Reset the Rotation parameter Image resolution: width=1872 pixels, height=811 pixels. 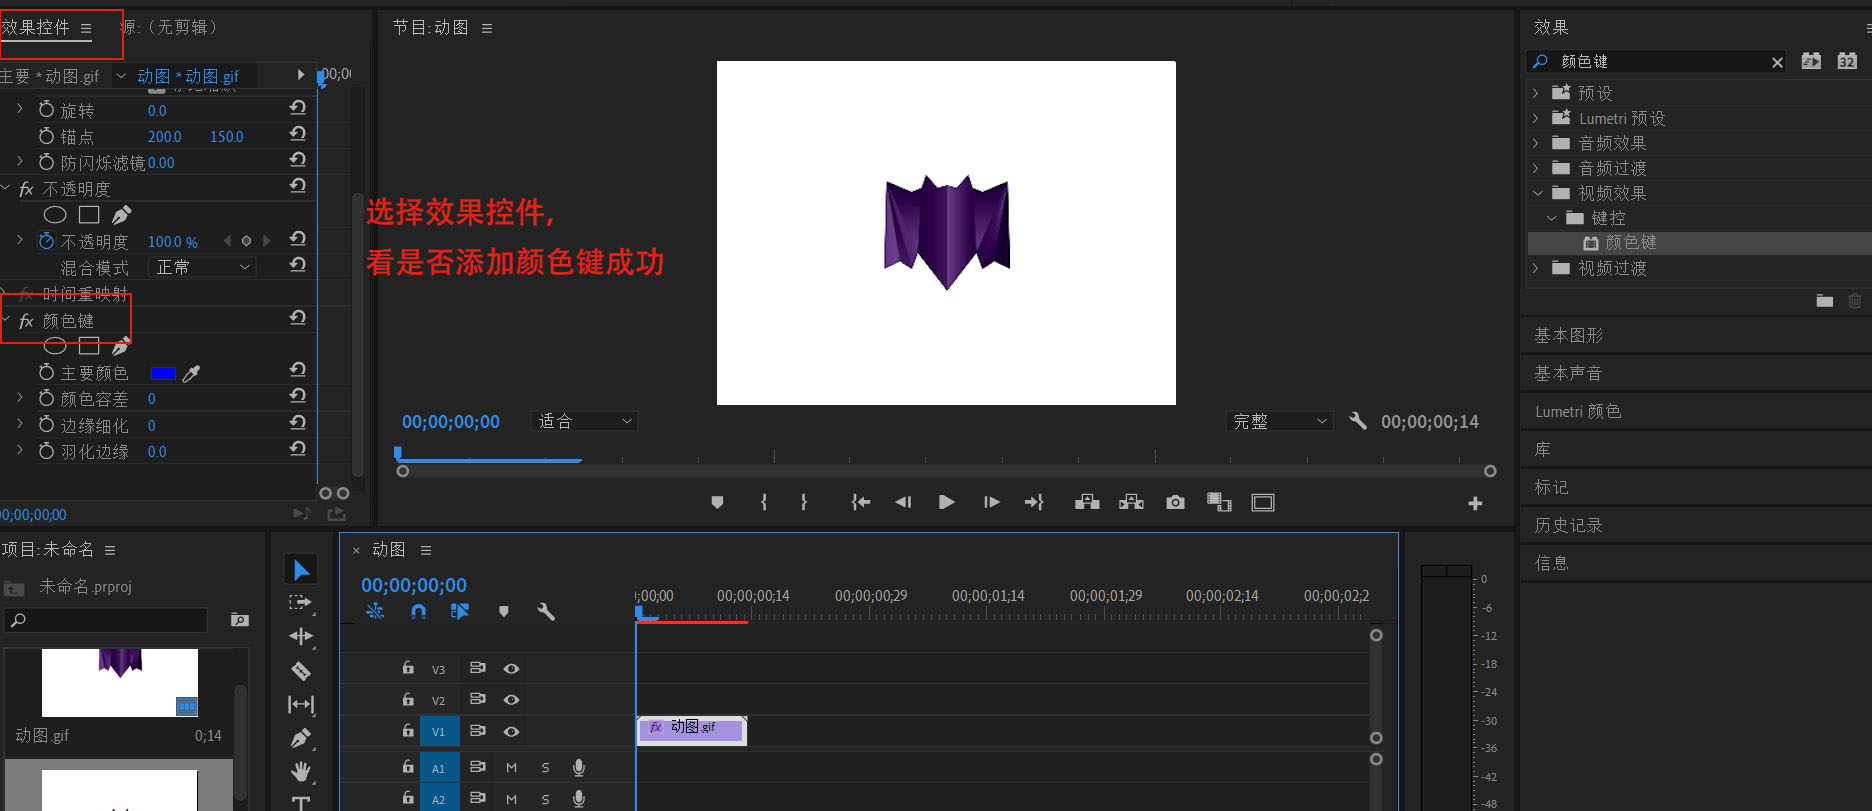[297, 108]
